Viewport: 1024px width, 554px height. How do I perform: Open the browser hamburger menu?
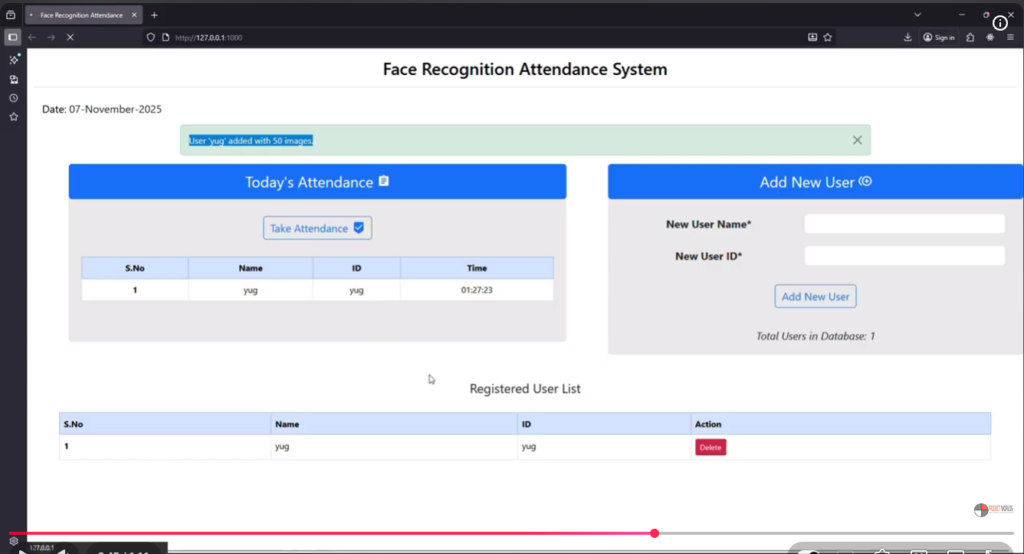click(x=1010, y=37)
